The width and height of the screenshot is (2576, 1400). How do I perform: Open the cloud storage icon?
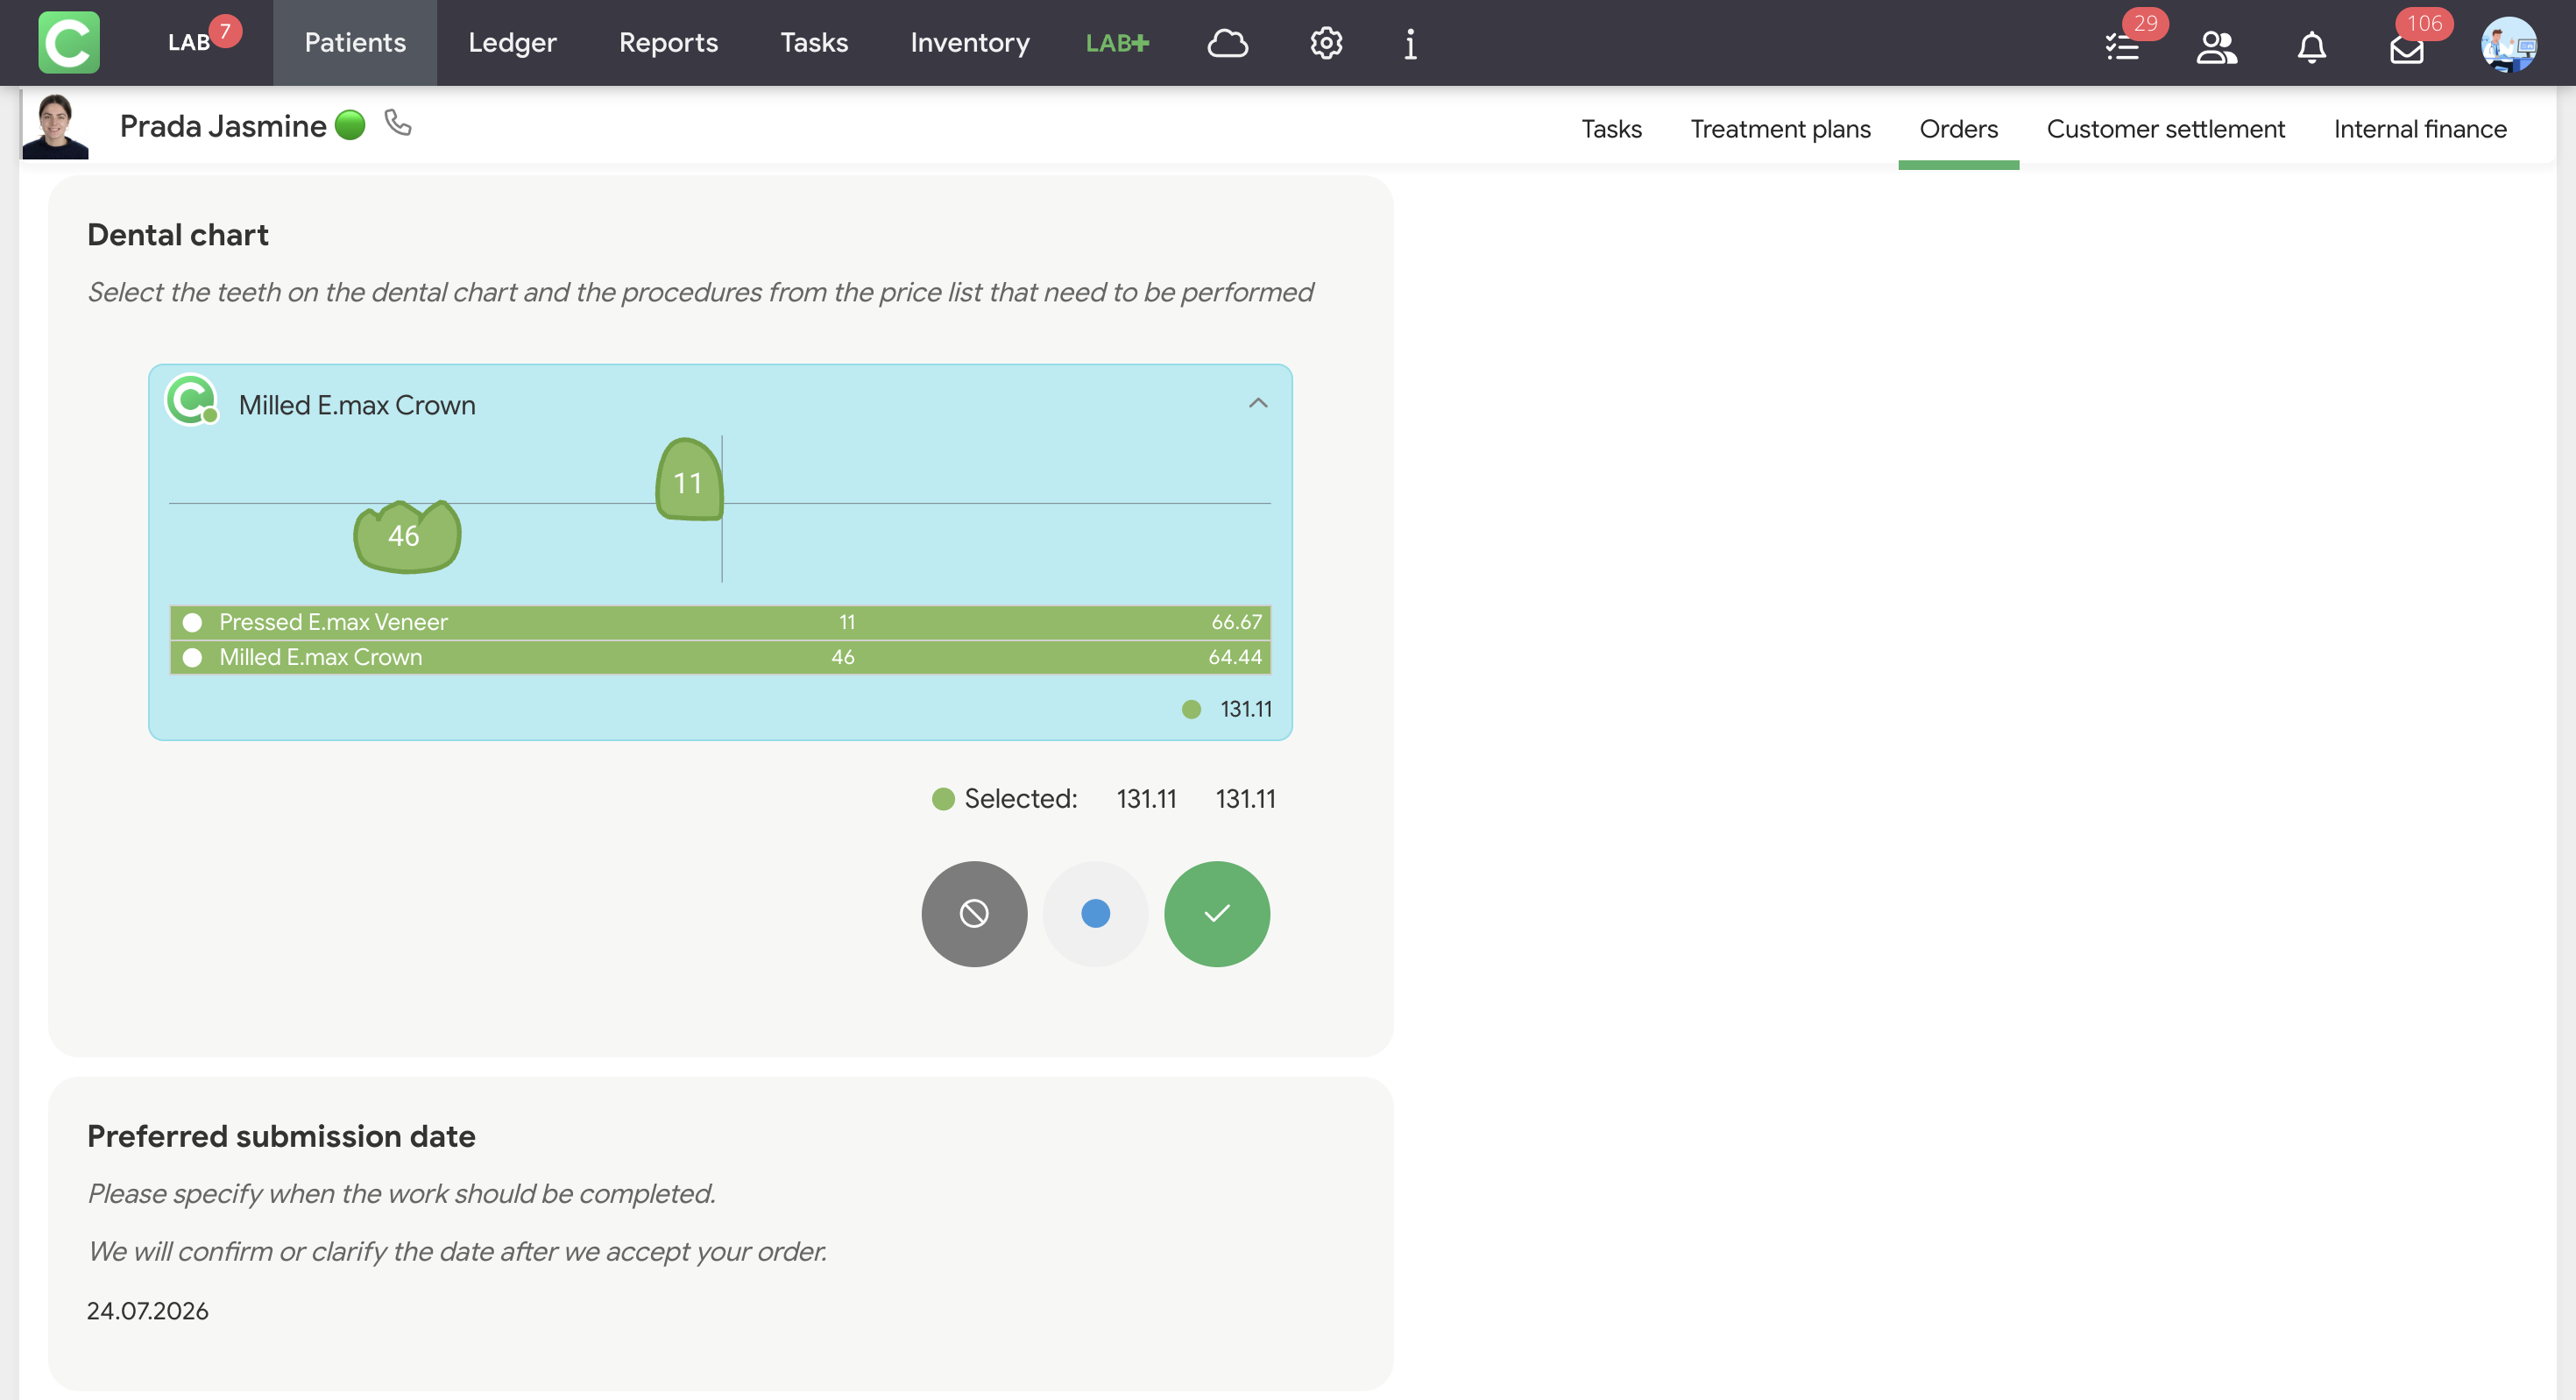click(1227, 43)
